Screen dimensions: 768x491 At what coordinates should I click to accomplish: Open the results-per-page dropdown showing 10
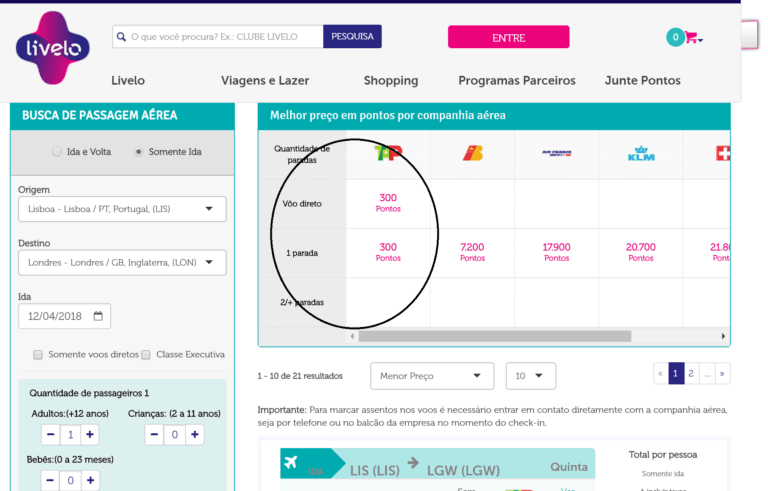click(530, 376)
